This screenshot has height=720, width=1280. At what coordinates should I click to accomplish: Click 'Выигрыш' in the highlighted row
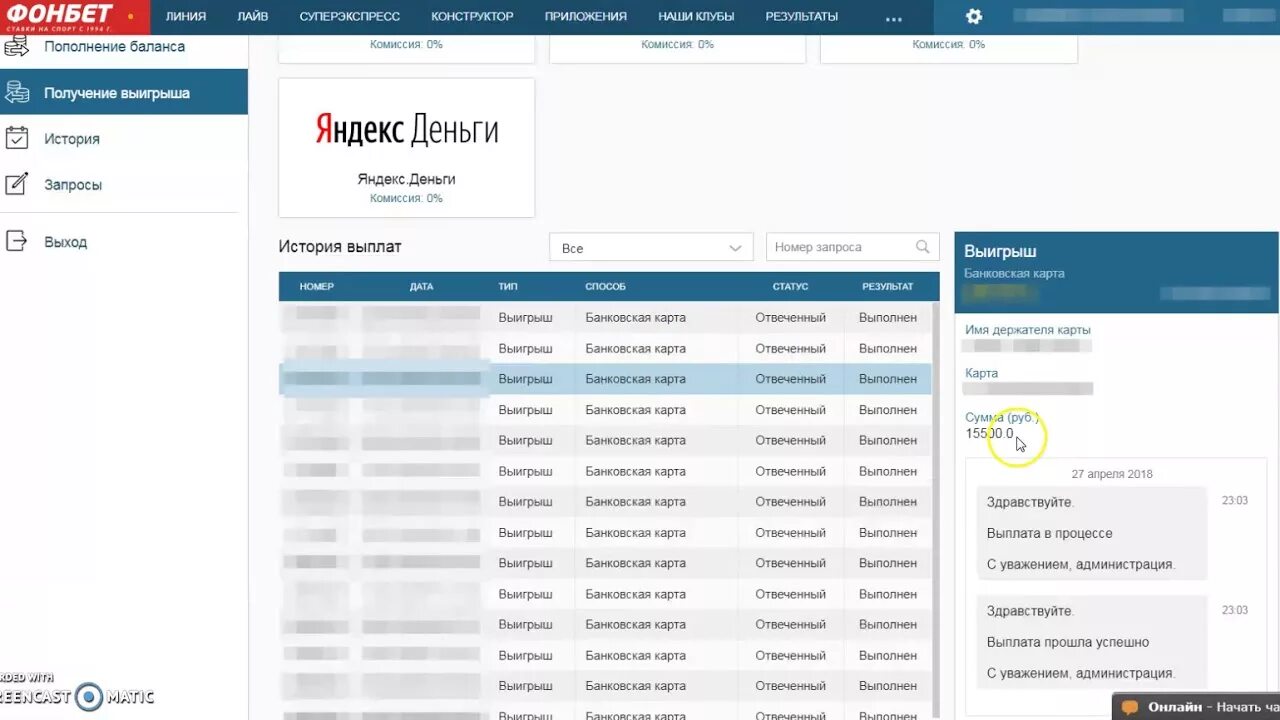click(525, 379)
